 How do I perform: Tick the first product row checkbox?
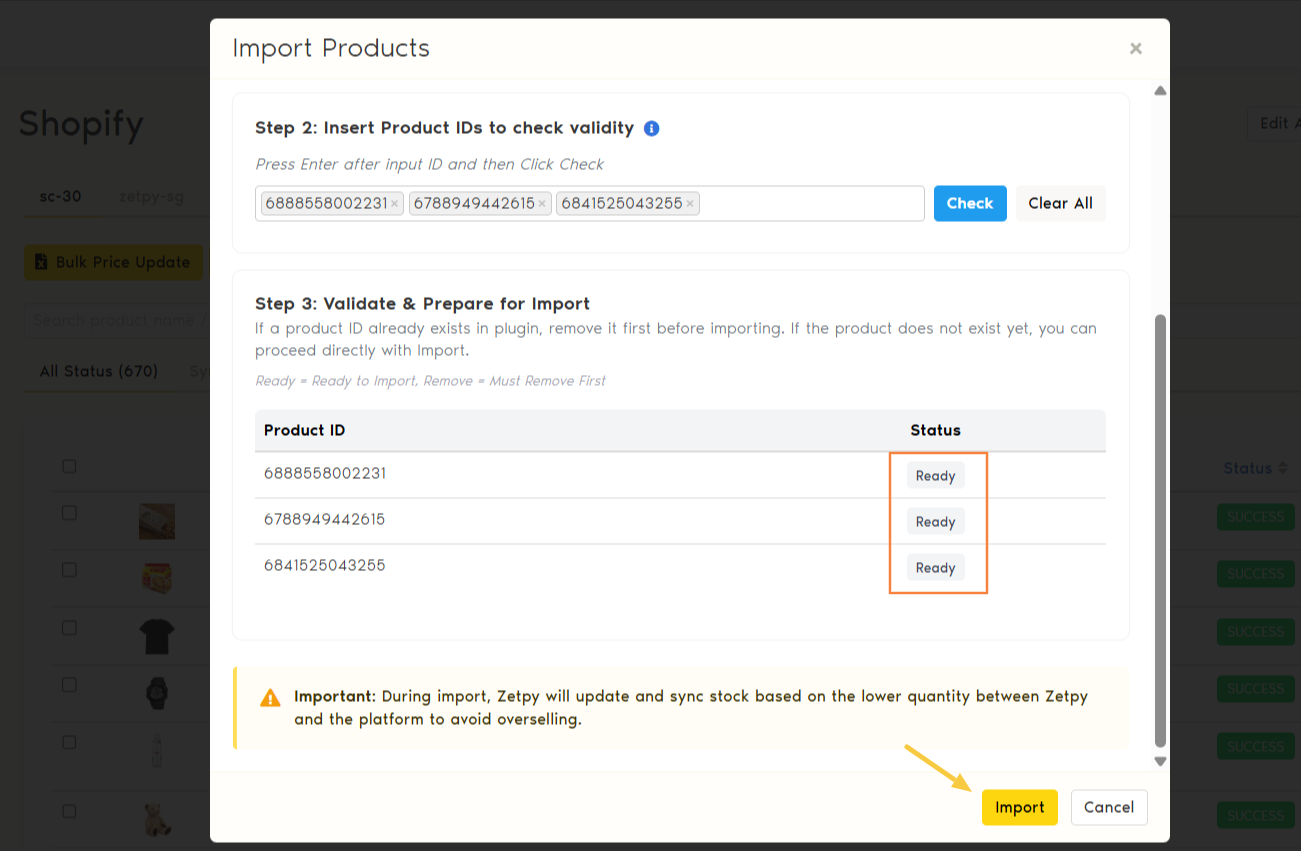69,512
